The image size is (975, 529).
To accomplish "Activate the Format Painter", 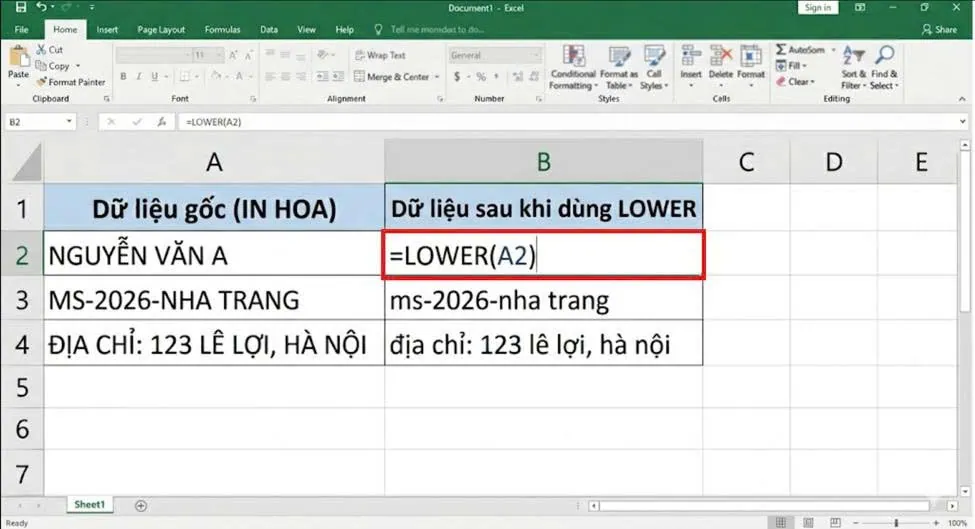I will click(70, 81).
